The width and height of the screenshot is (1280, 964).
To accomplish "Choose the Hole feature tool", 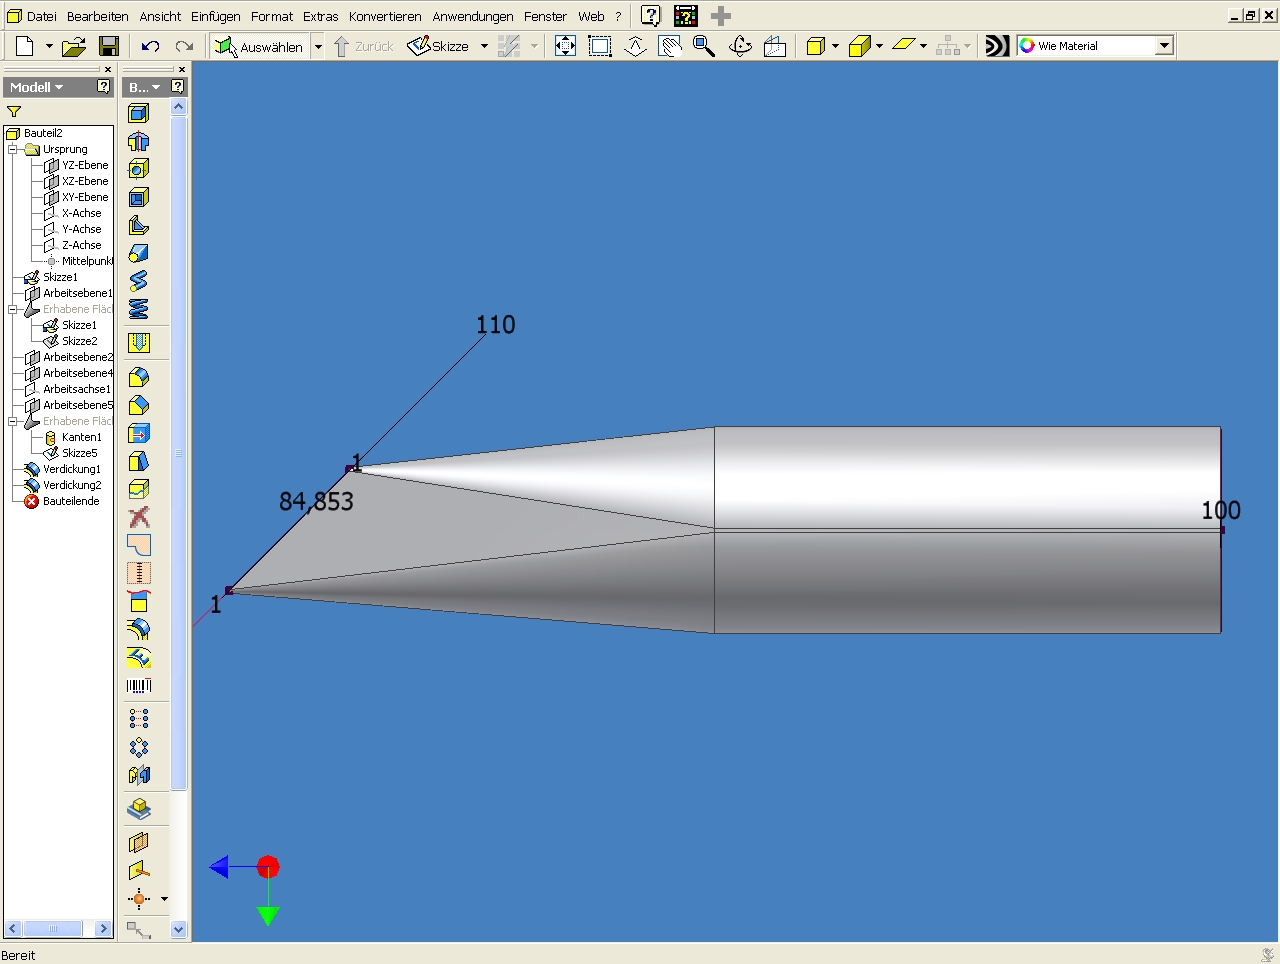I will coord(139,169).
